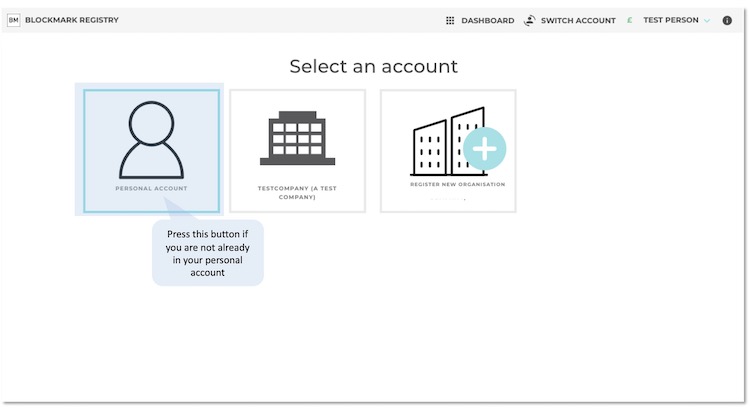This screenshot has width=750, height=408.
Task: Click the Select an account heading
Action: coord(373,66)
